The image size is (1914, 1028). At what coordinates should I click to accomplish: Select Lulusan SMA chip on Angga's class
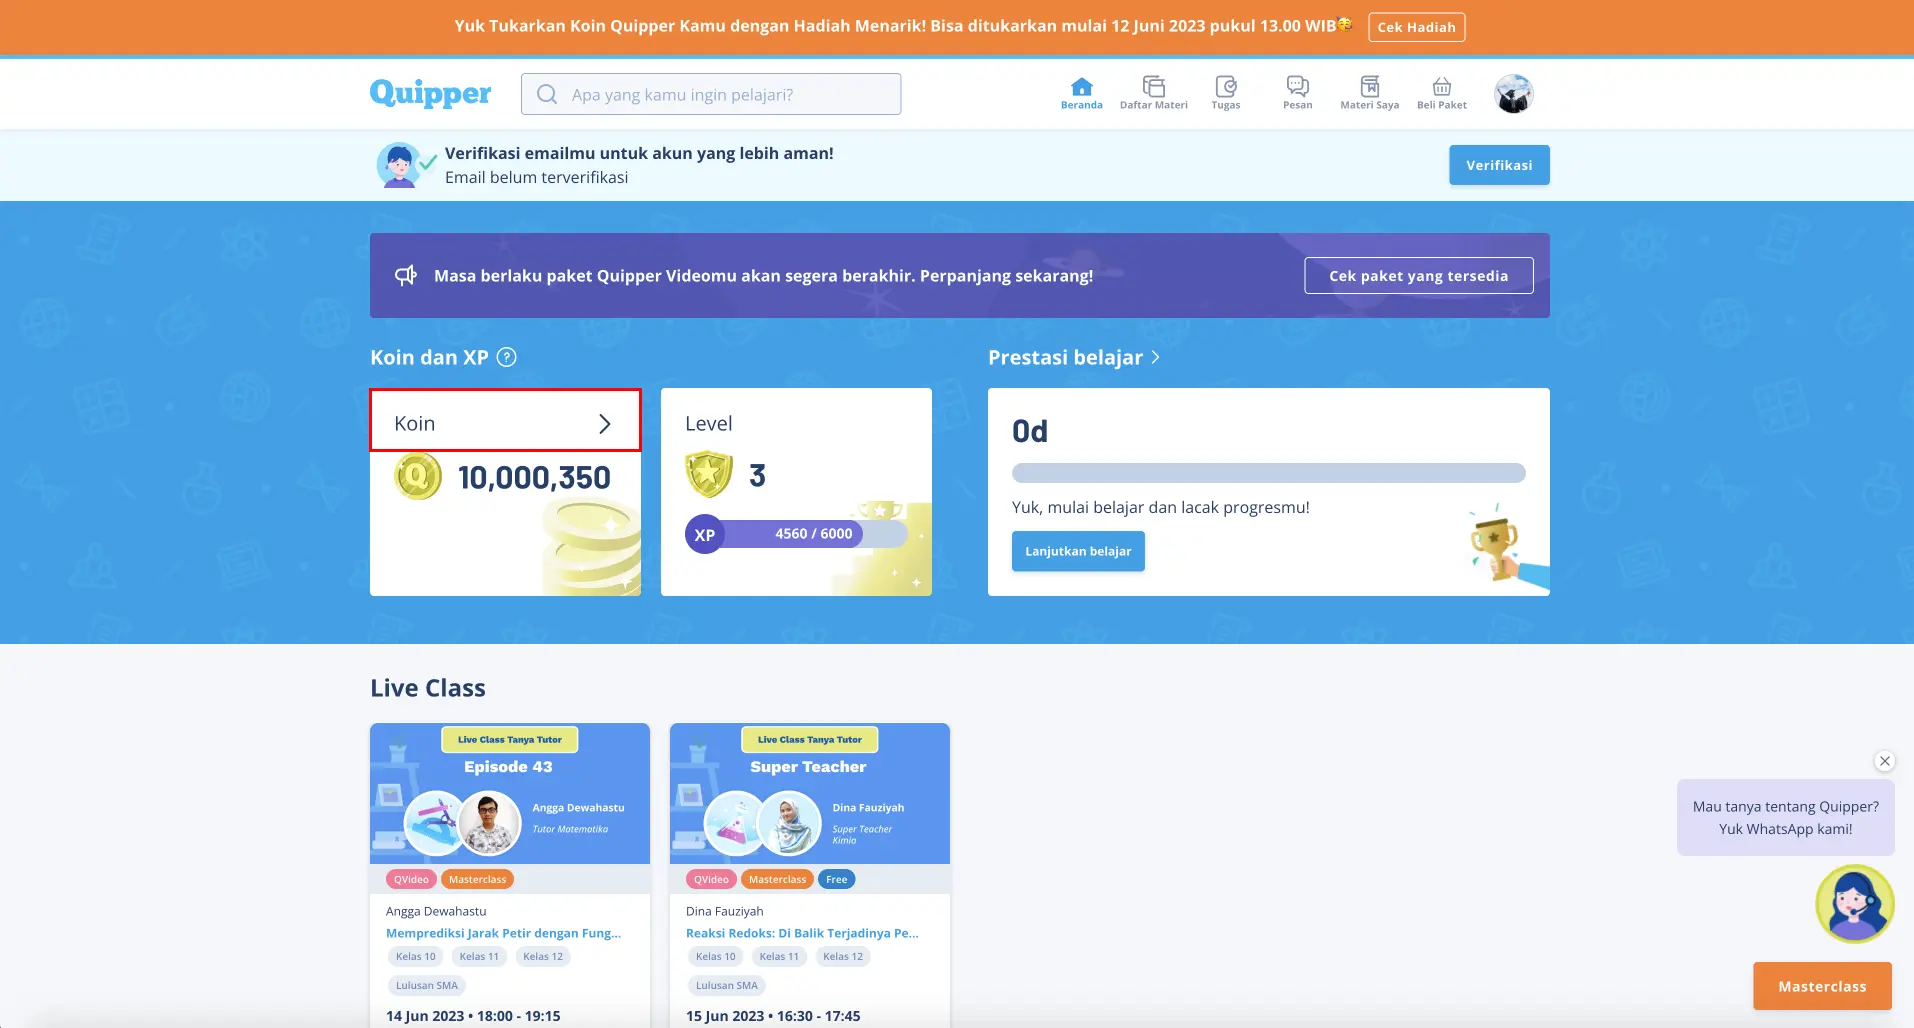coord(427,986)
